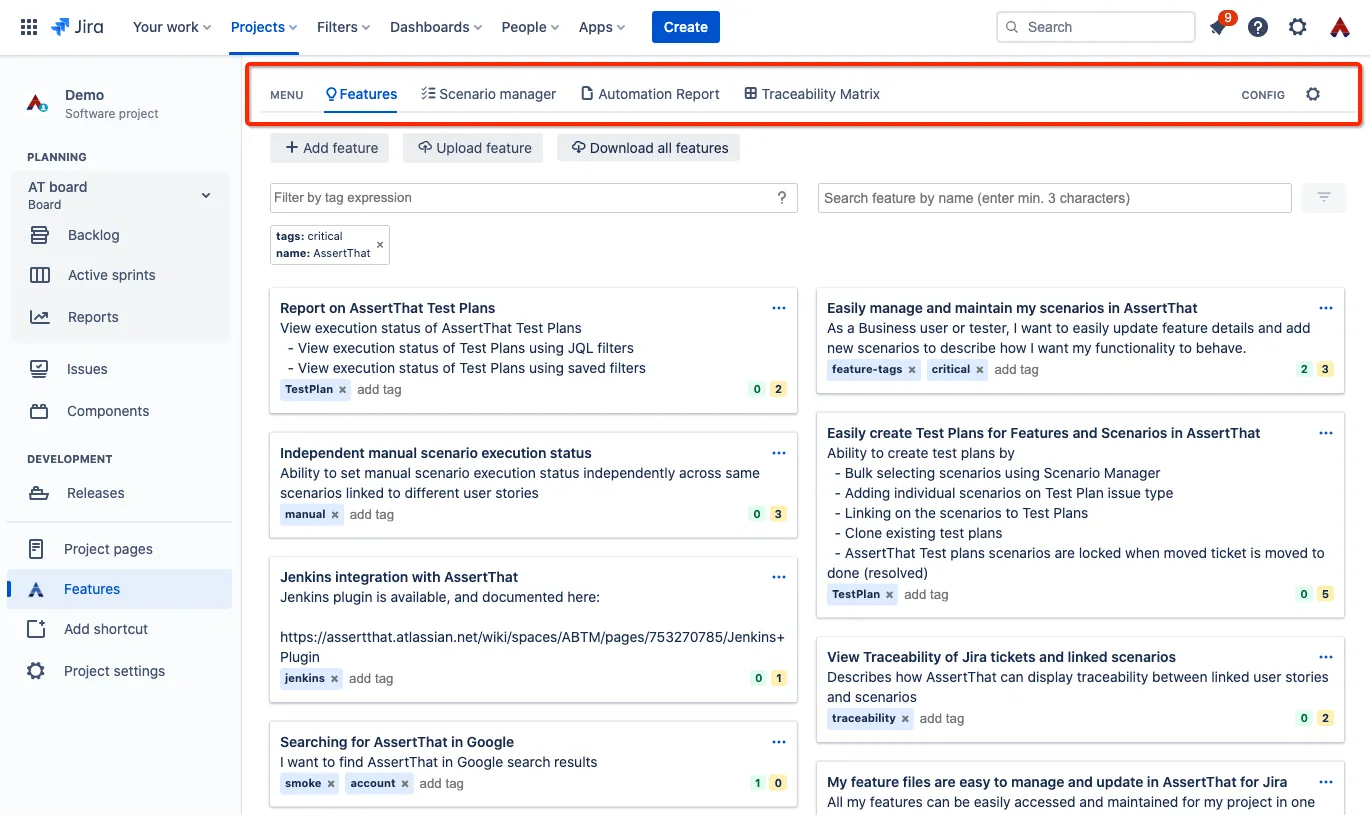Show tag expression help question mark

coord(782,198)
